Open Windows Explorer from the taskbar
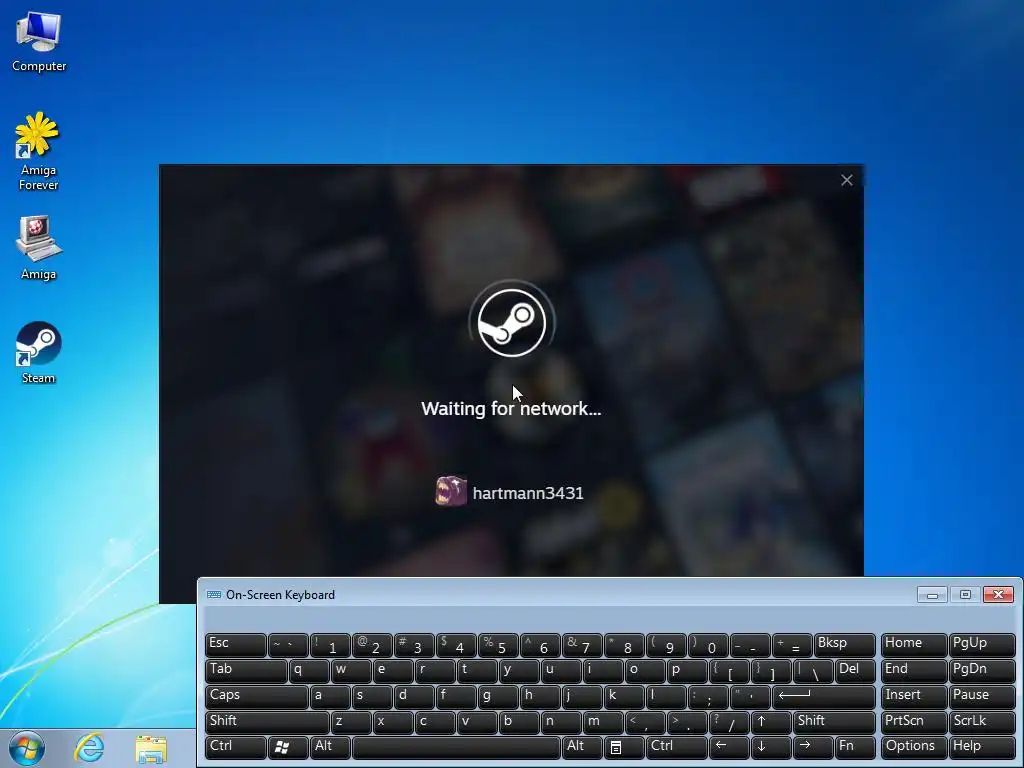Viewport: 1024px width, 768px height. [151, 748]
